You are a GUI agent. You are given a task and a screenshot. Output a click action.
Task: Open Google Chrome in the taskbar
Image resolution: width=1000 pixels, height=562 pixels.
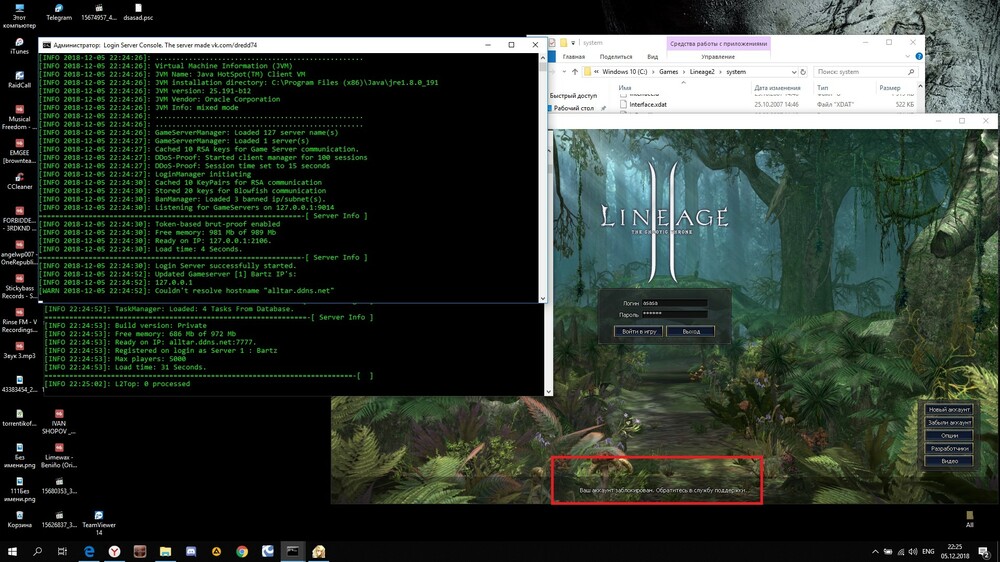coord(242,551)
